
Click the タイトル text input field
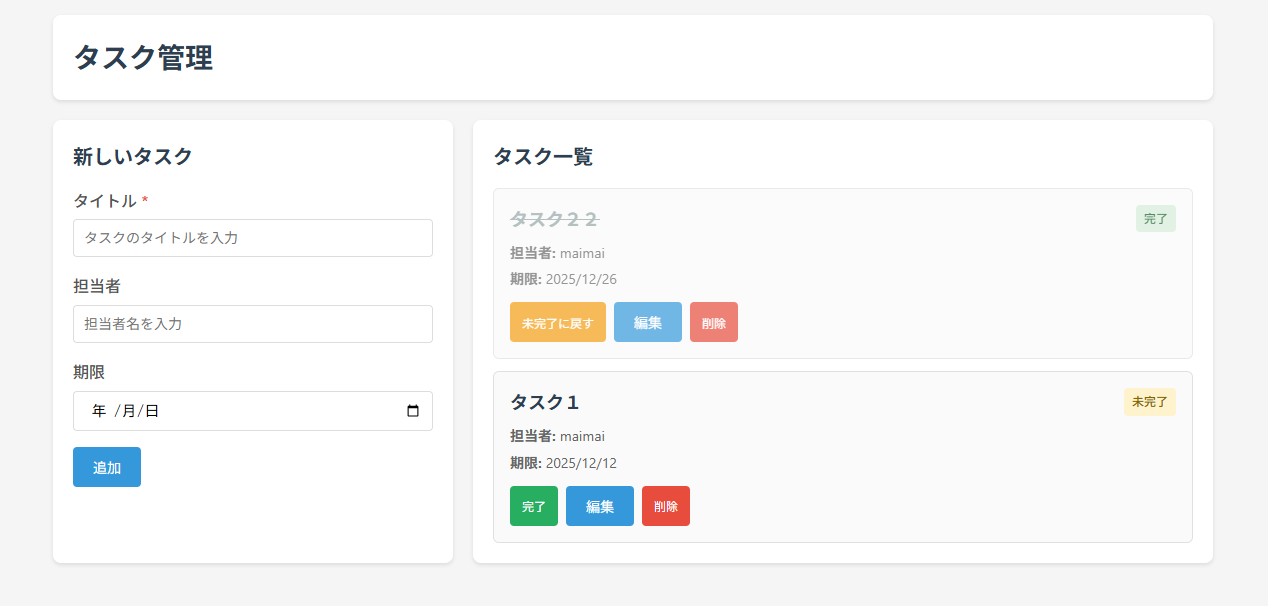click(252, 238)
